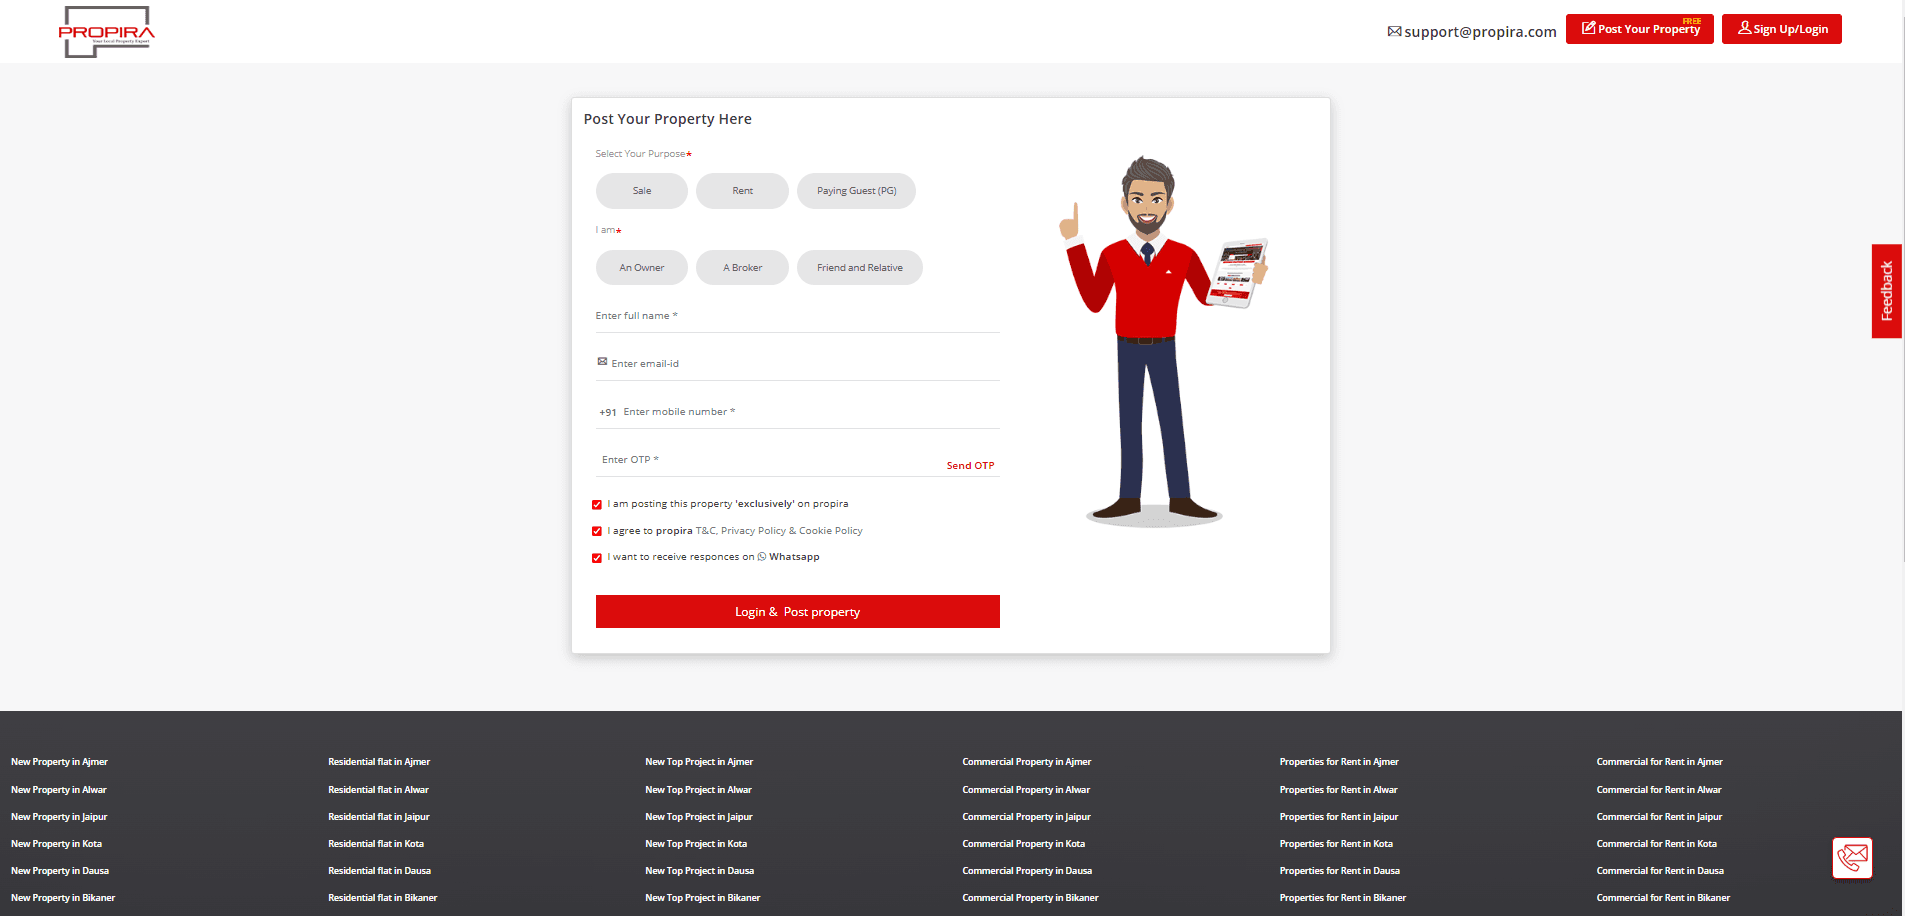Choose Paying Guest (PG) option
The height and width of the screenshot is (916, 1905).
point(856,191)
